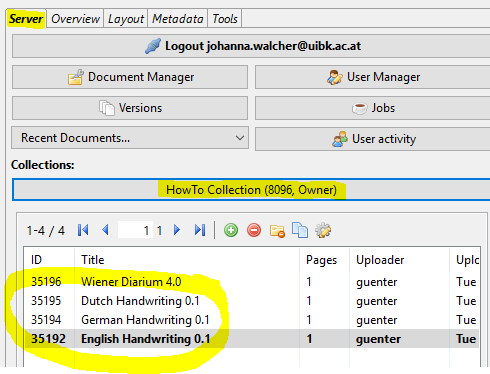The image size is (490, 374).
Task: Go to next page arrow
Action: click(x=177, y=230)
